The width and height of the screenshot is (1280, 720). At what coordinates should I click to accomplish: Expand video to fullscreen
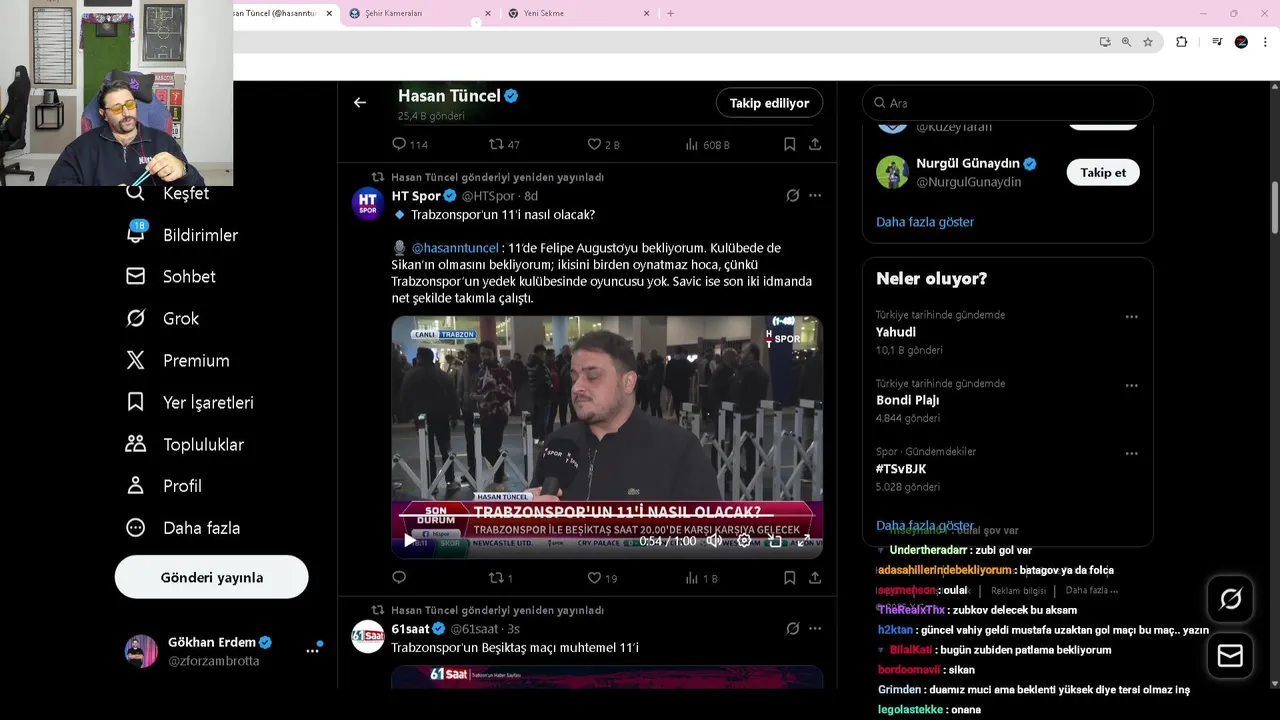coord(804,540)
